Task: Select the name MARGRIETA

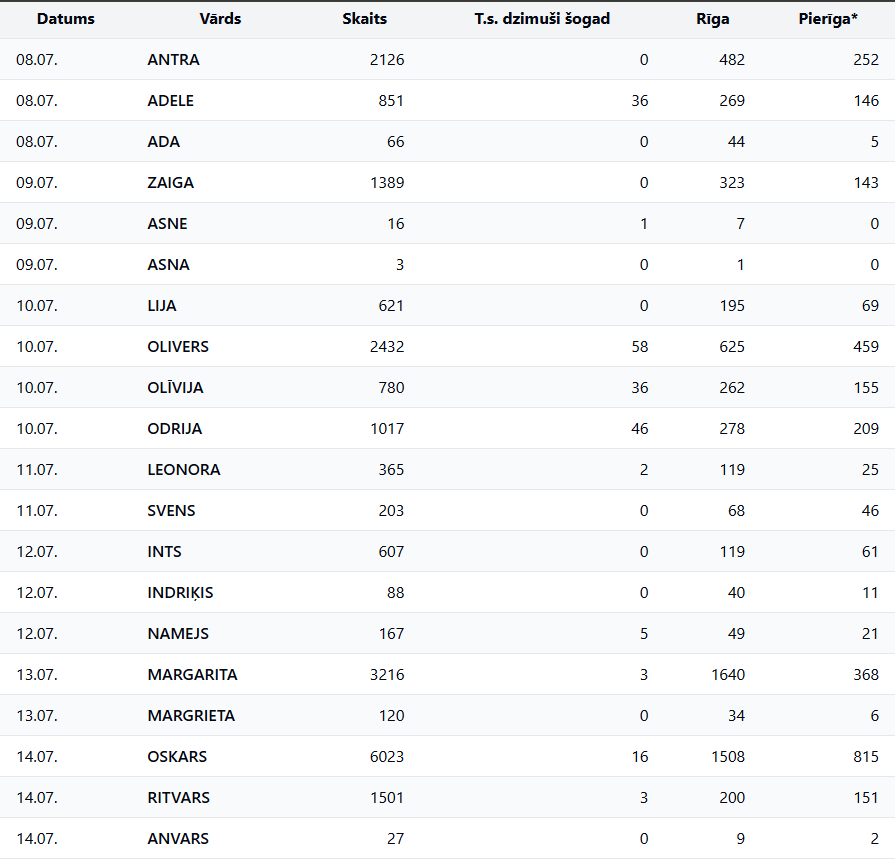Action: click(191, 716)
